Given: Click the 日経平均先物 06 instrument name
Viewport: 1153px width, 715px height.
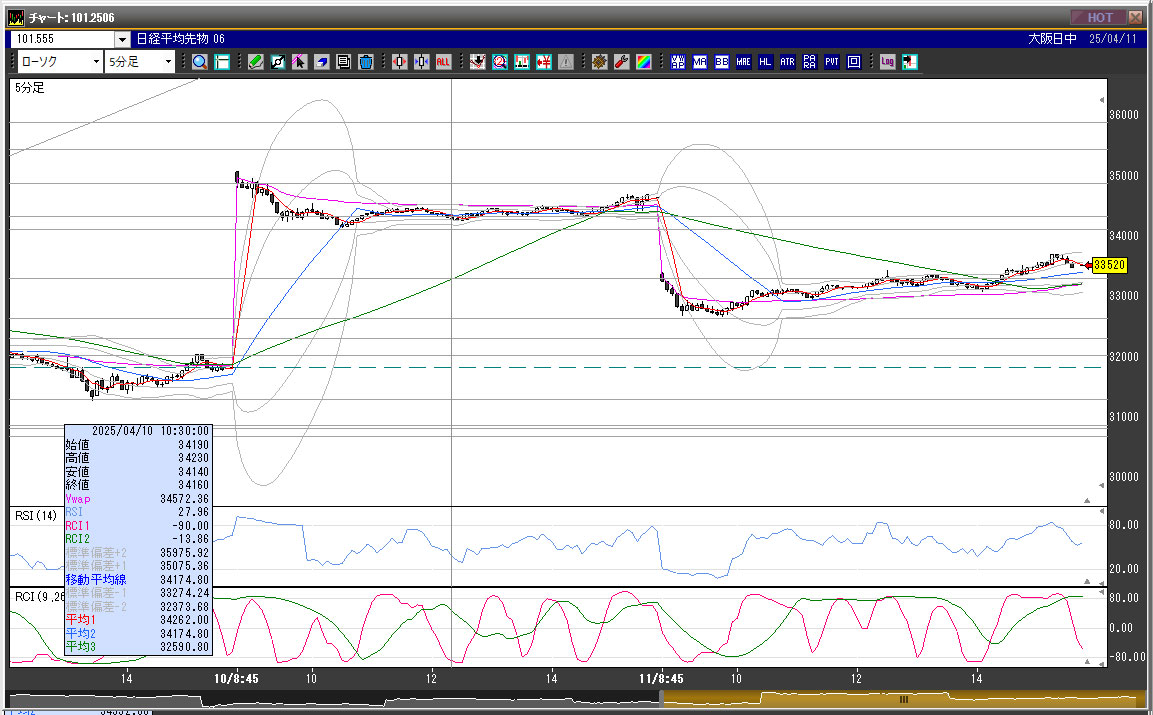Looking at the screenshot, I should click(x=181, y=38).
